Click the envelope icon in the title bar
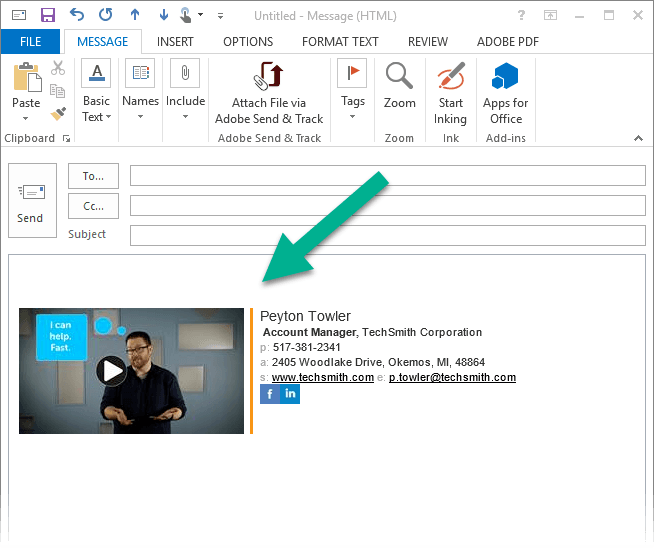Viewport: 654px width, 549px height. pyautogui.click(x=19, y=15)
